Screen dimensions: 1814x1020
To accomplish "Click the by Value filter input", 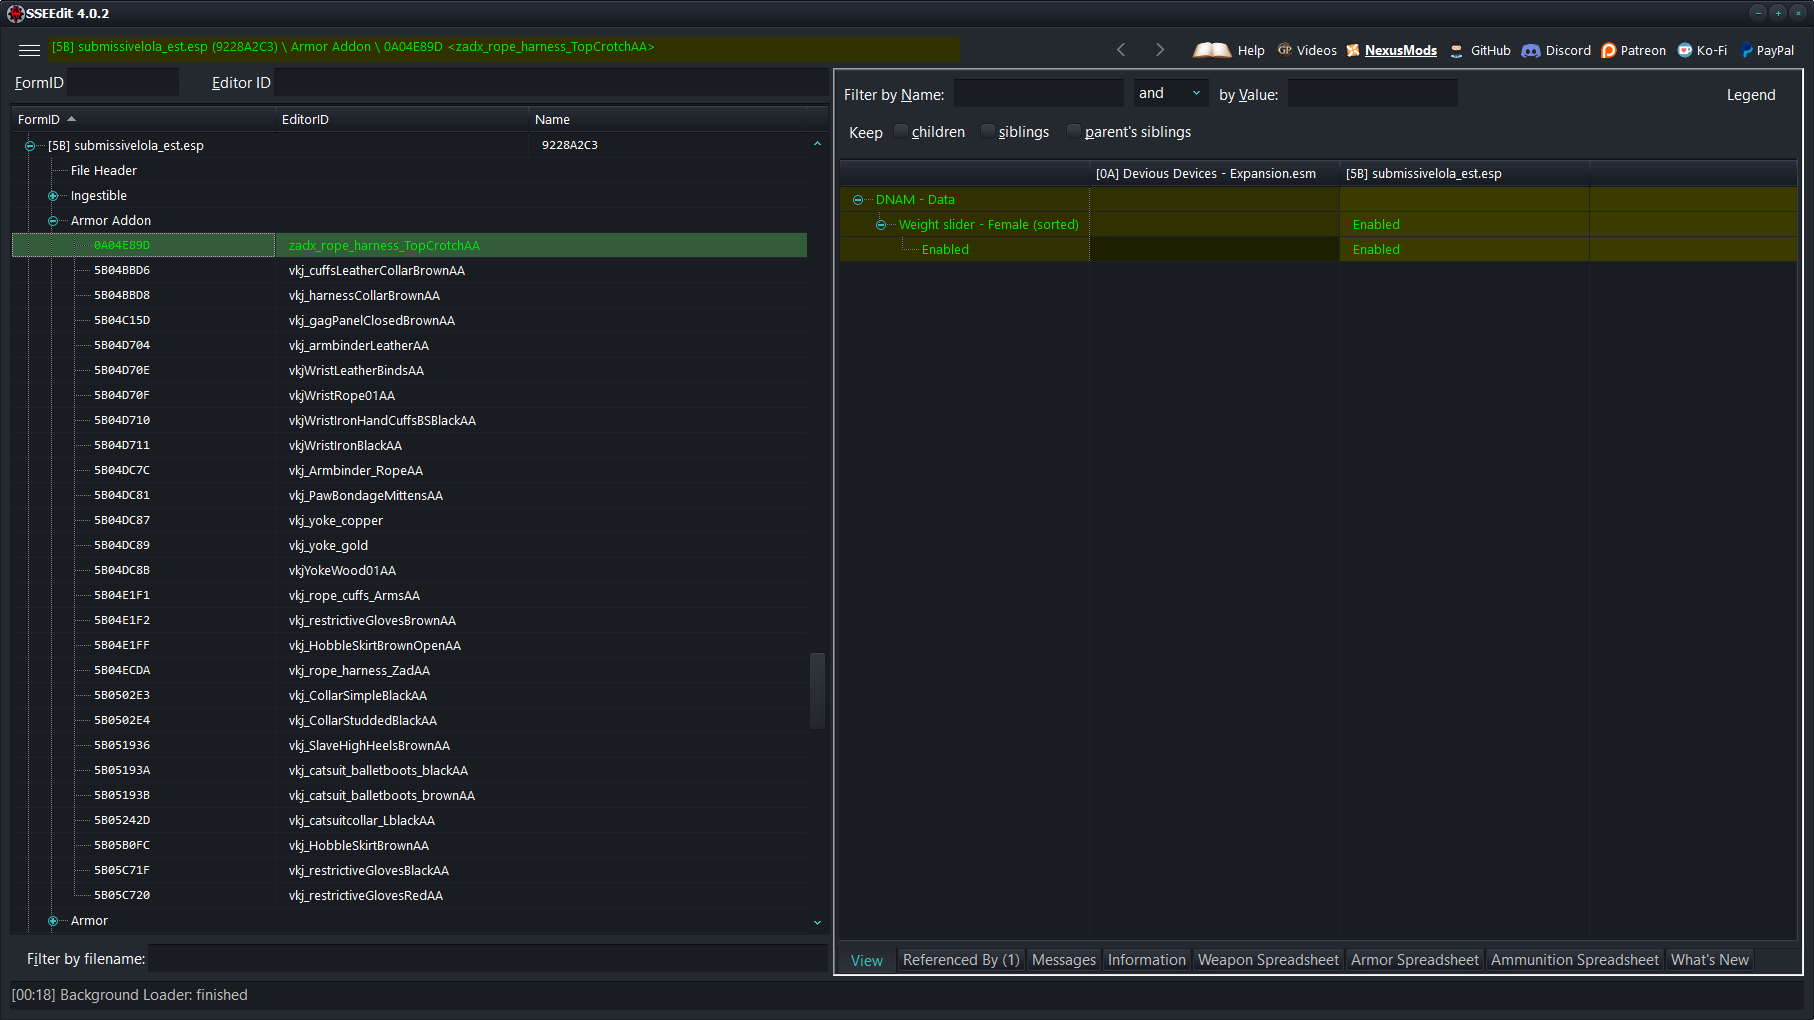I will tap(1372, 93).
